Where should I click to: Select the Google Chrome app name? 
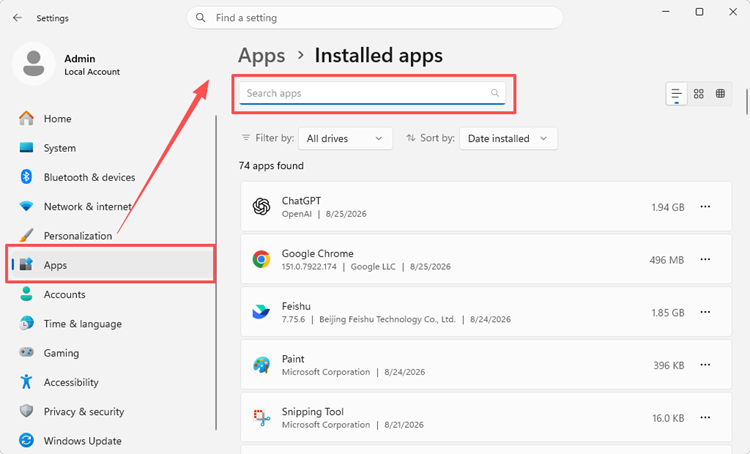pyautogui.click(x=317, y=253)
